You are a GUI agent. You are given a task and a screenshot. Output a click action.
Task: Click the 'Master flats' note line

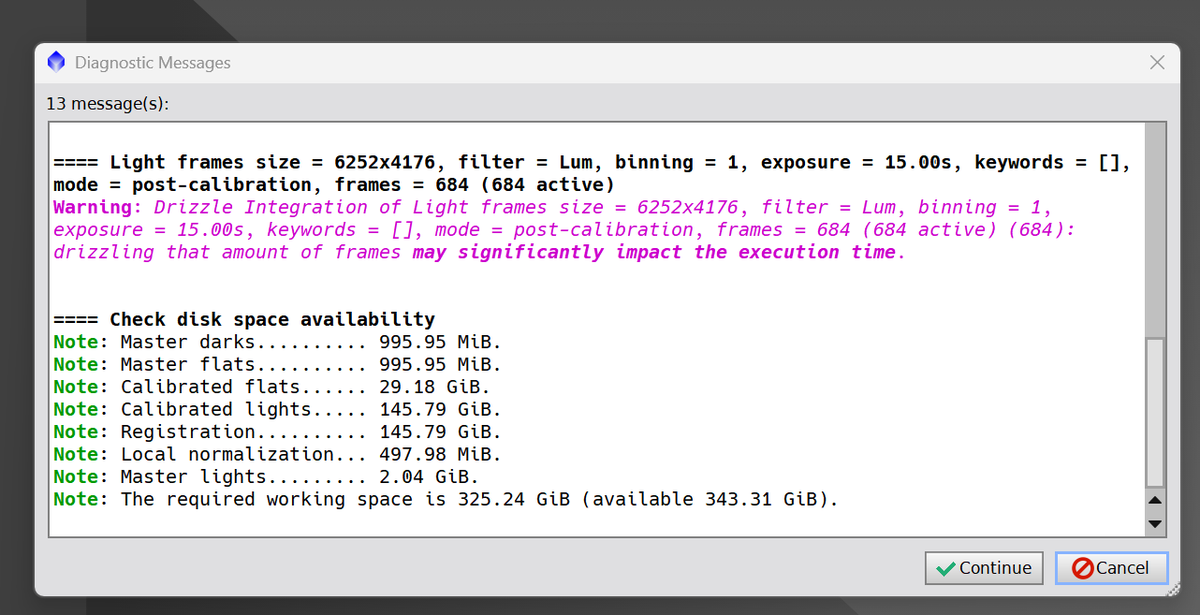[x=277, y=364]
